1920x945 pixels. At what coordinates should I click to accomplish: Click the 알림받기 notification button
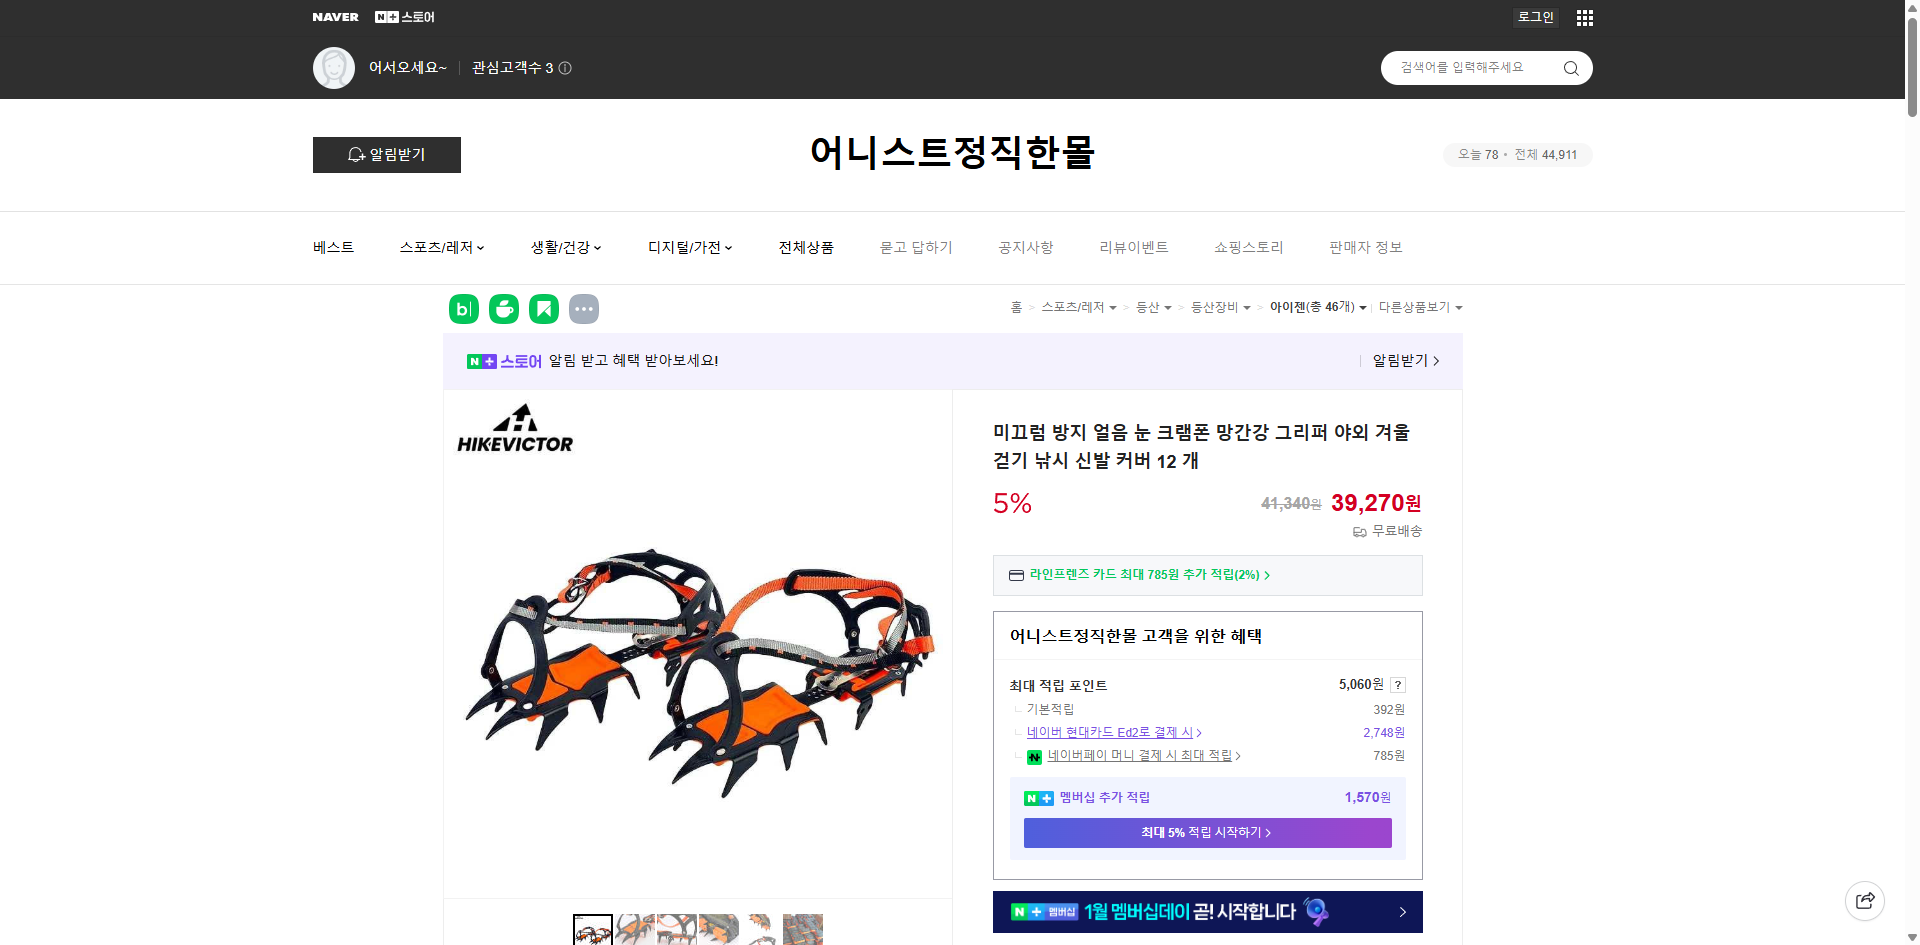coord(386,155)
